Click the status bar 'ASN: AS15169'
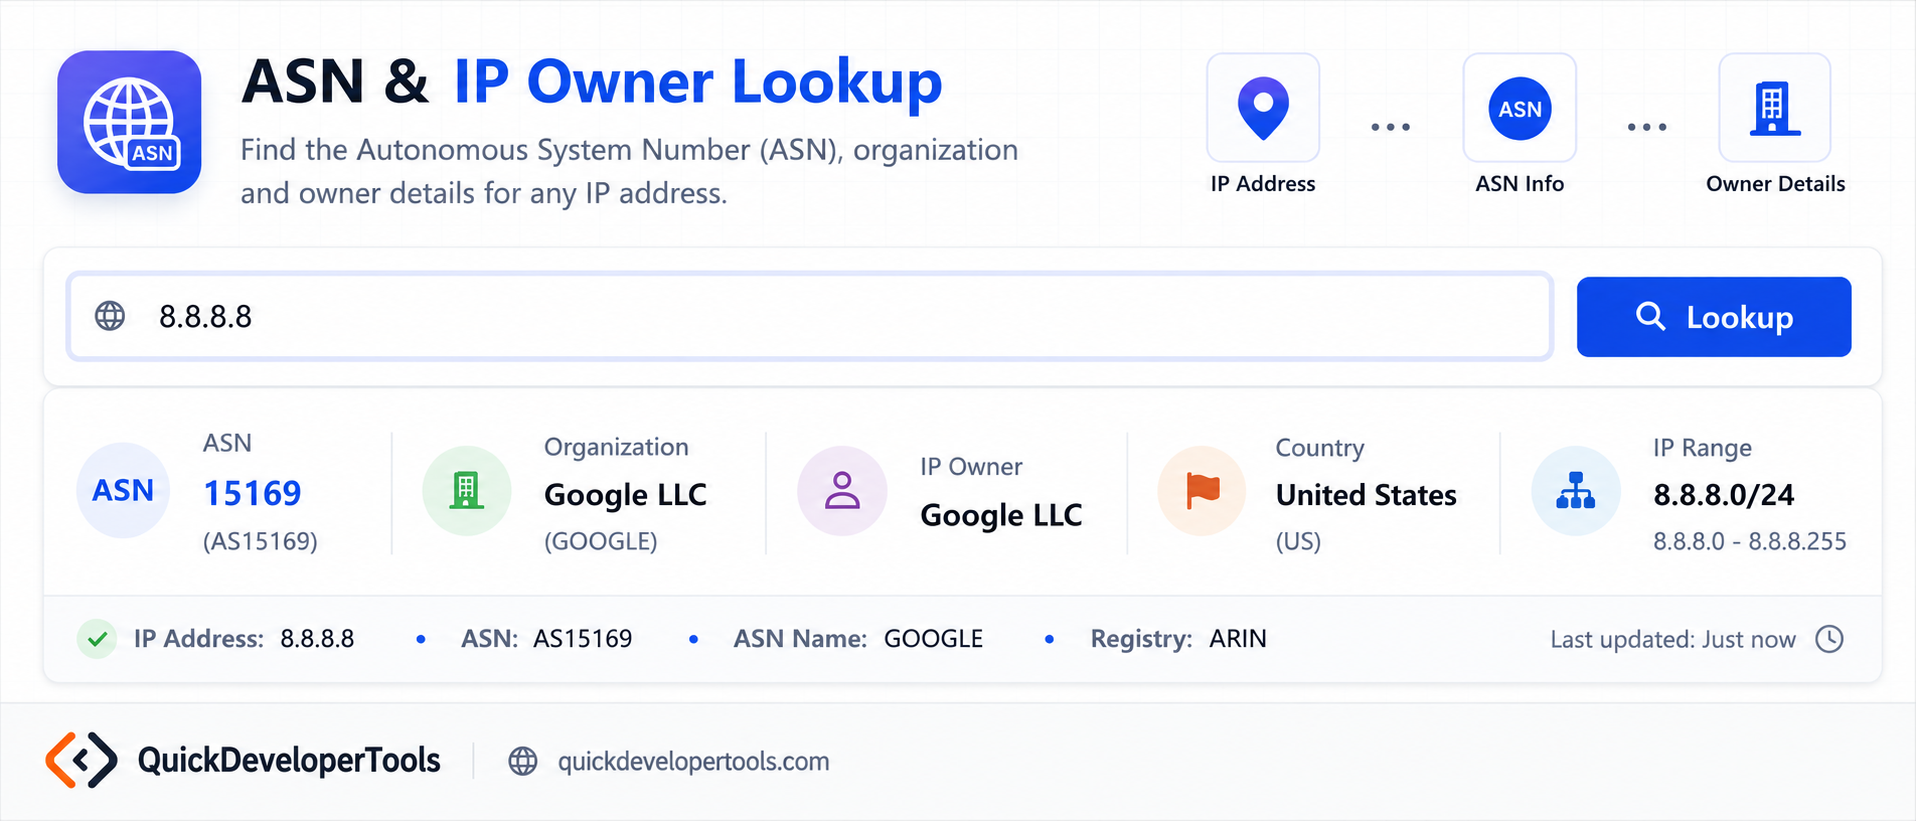 pos(546,639)
